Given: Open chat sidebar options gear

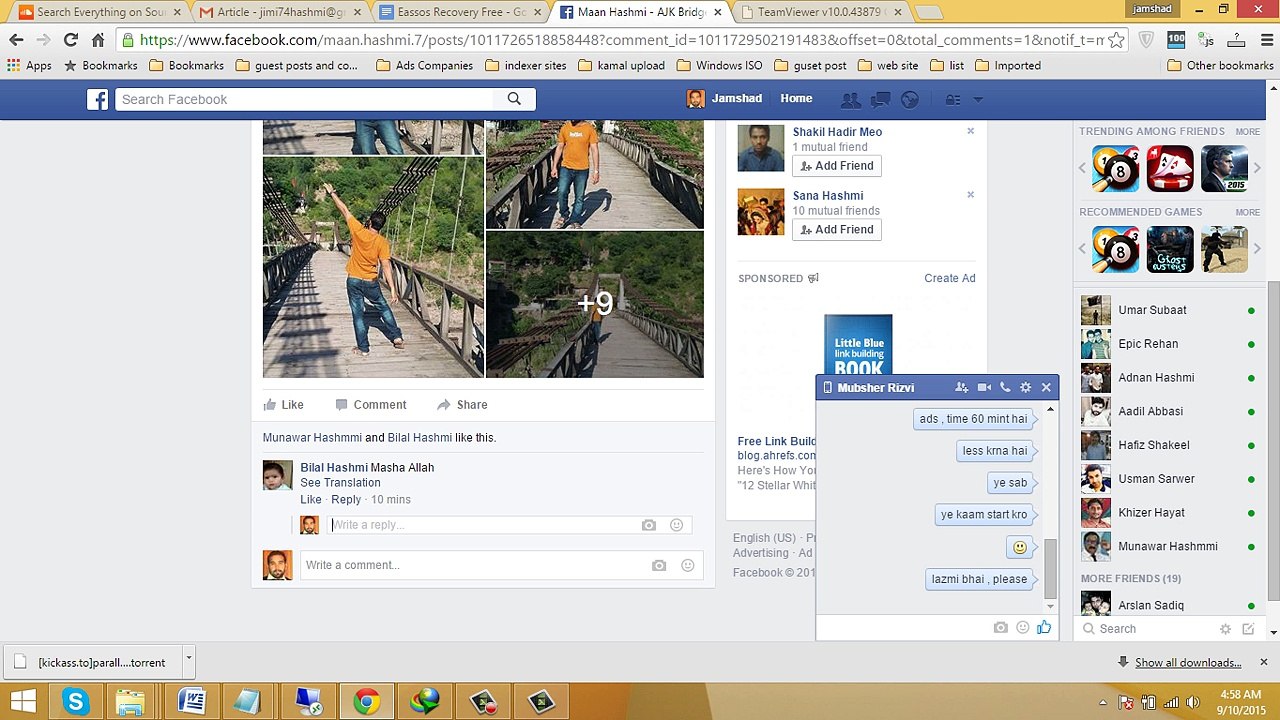Looking at the screenshot, I should pos(1225,629).
